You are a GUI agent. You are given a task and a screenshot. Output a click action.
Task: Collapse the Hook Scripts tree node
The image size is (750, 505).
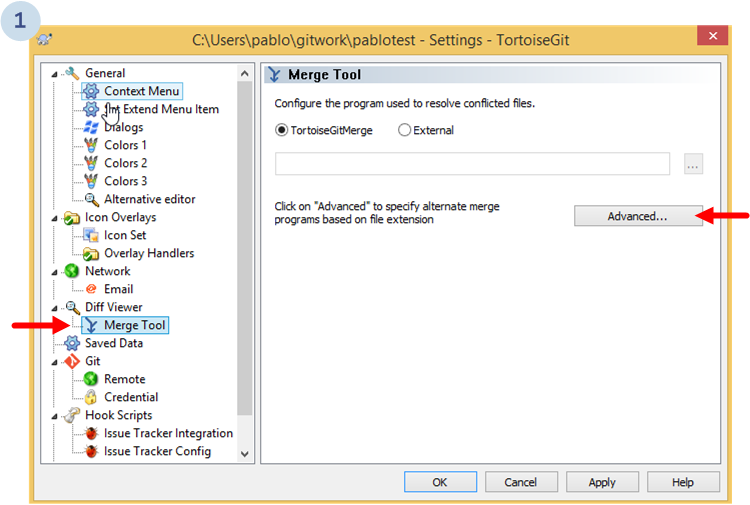tap(55, 417)
